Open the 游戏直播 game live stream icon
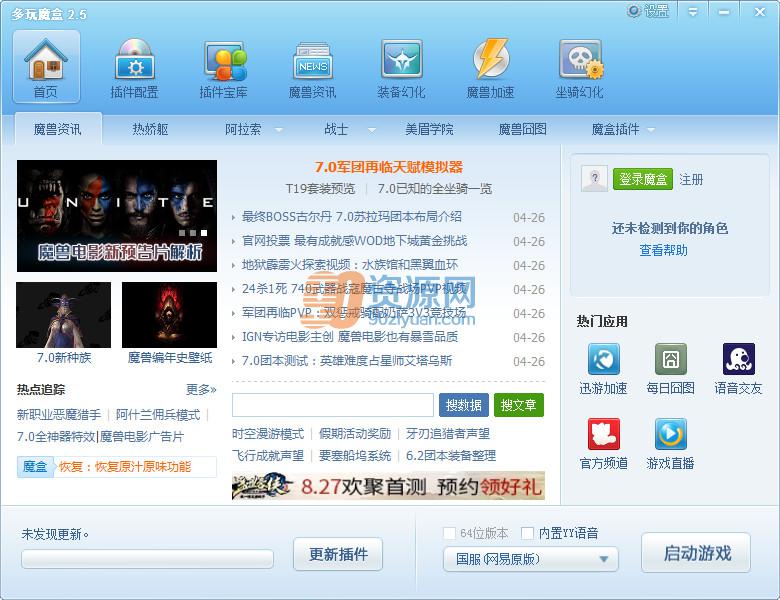 (671, 434)
